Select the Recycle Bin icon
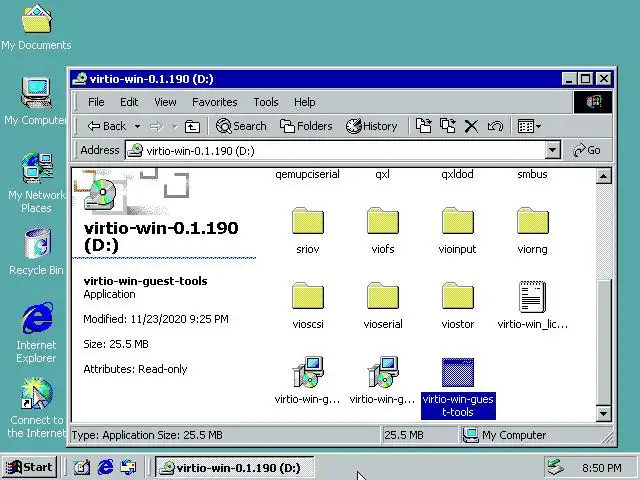 pyautogui.click(x=36, y=252)
